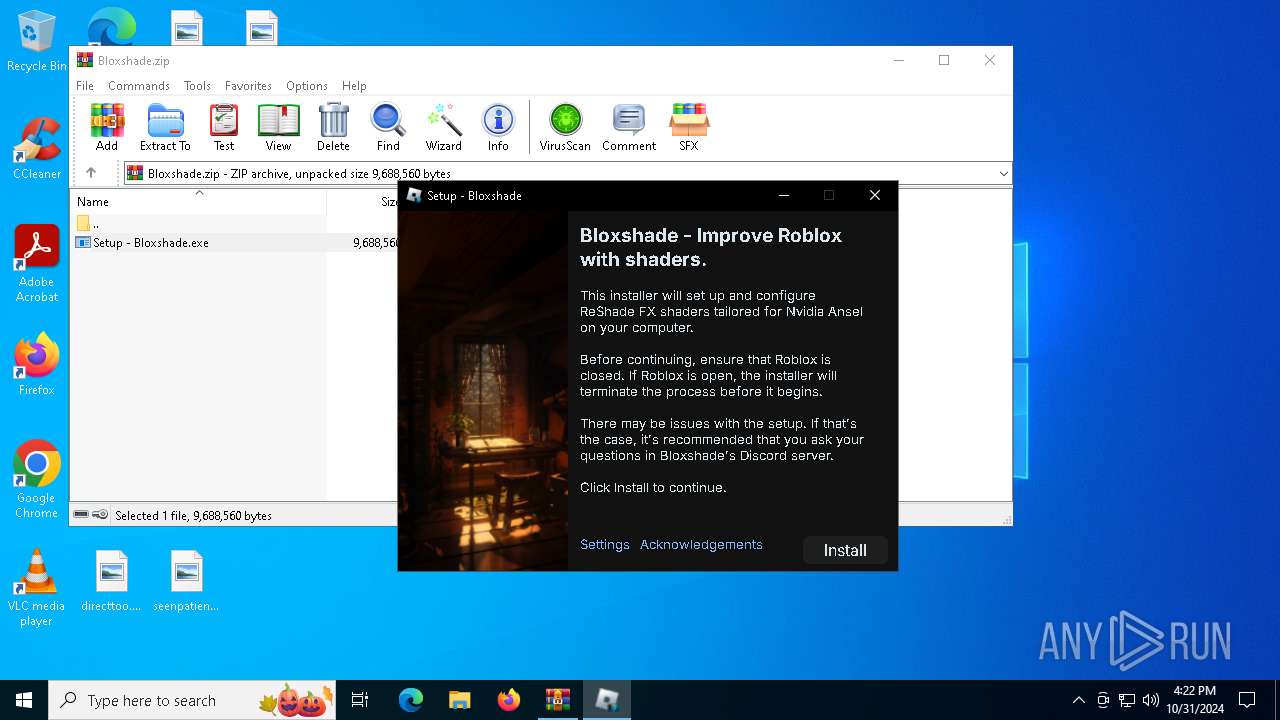This screenshot has height=720, width=1280.
Task: Open the Comment tool
Action: [629, 127]
